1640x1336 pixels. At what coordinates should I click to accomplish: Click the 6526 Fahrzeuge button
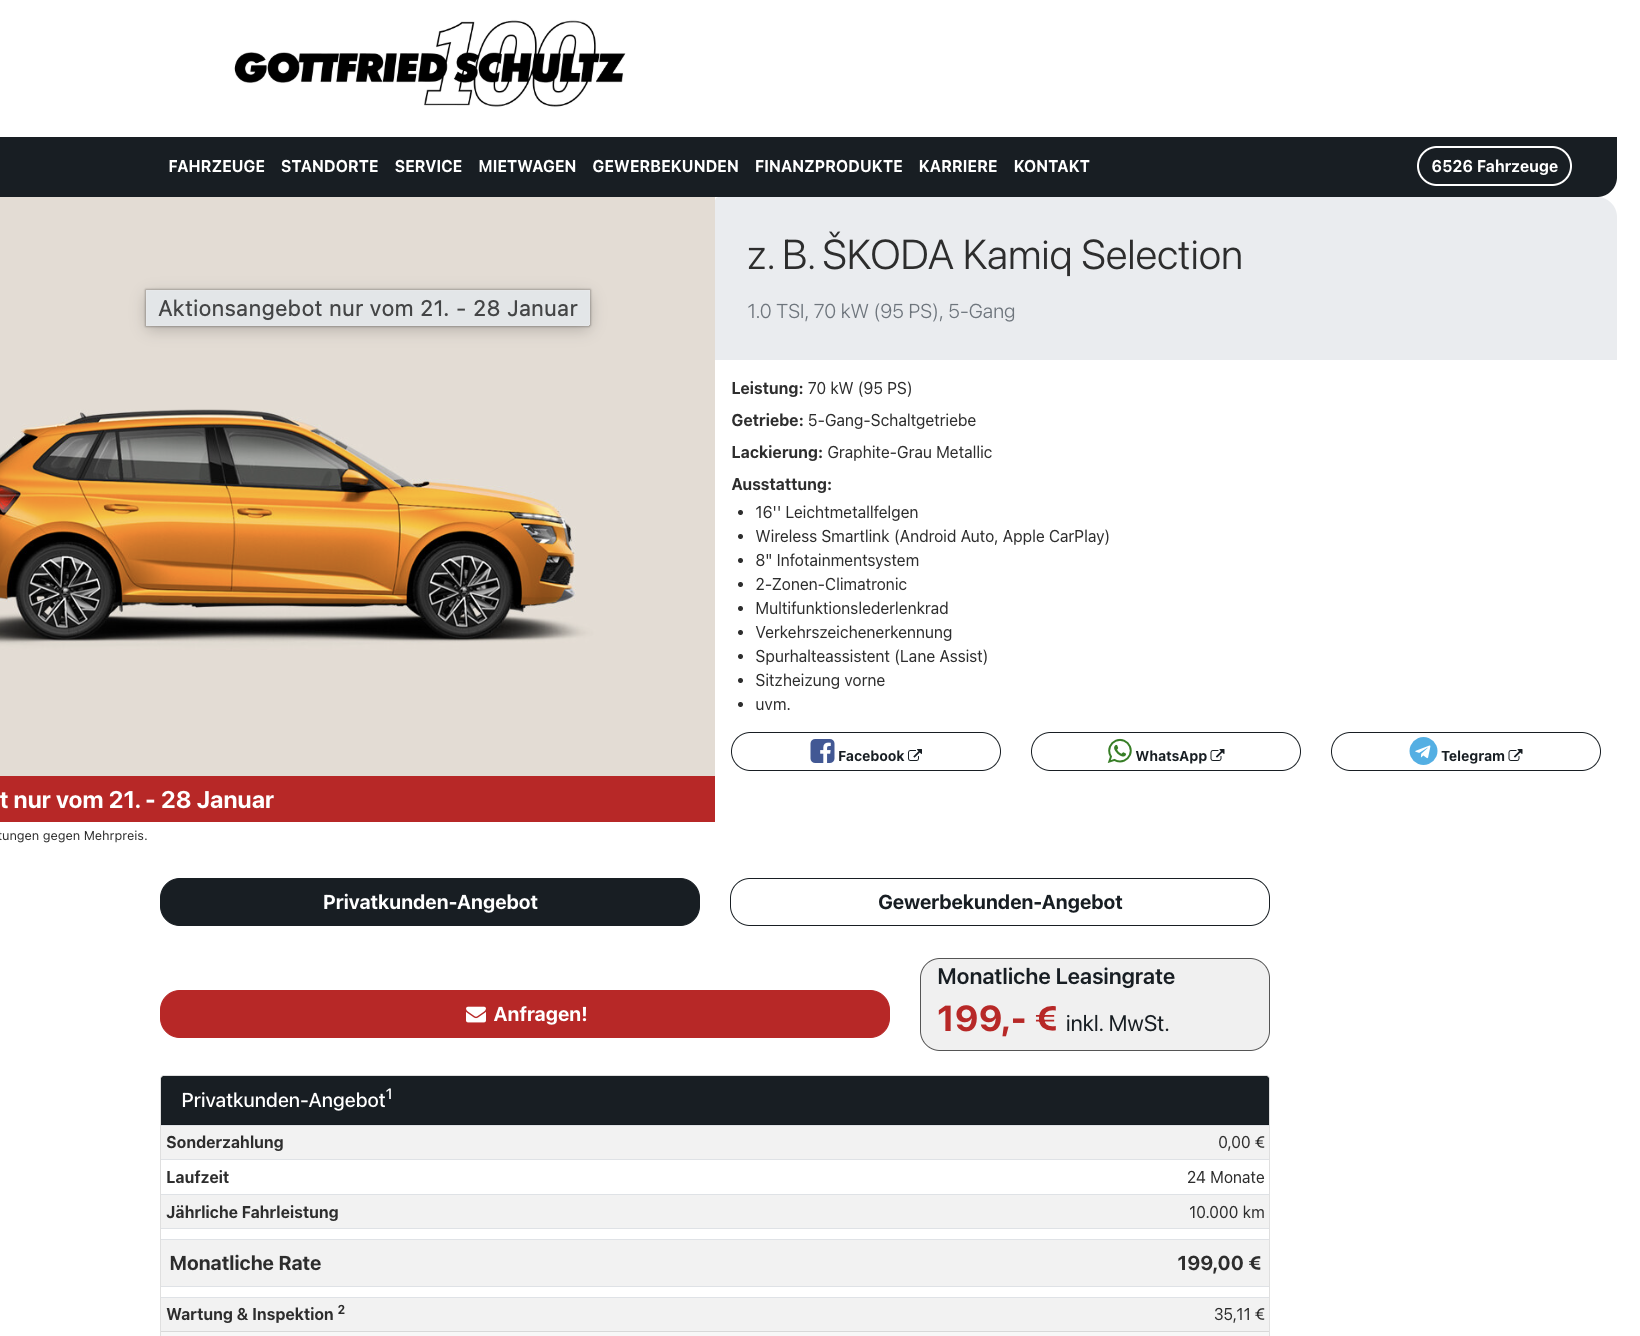[x=1493, y=166]
